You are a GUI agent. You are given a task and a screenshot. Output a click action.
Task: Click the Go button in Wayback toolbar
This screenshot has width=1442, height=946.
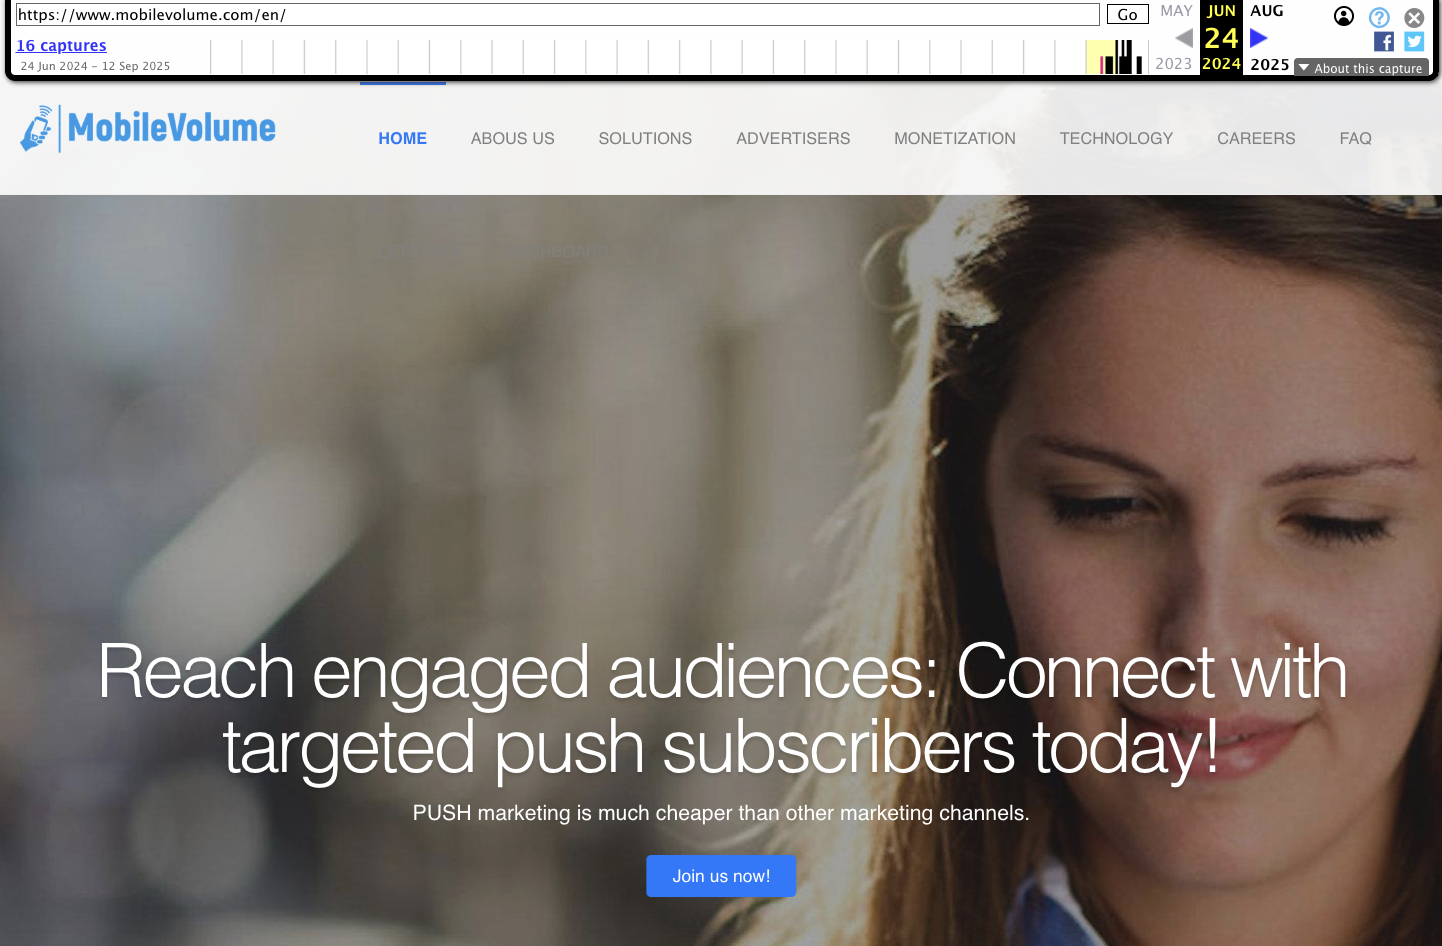pos(1127,14)
